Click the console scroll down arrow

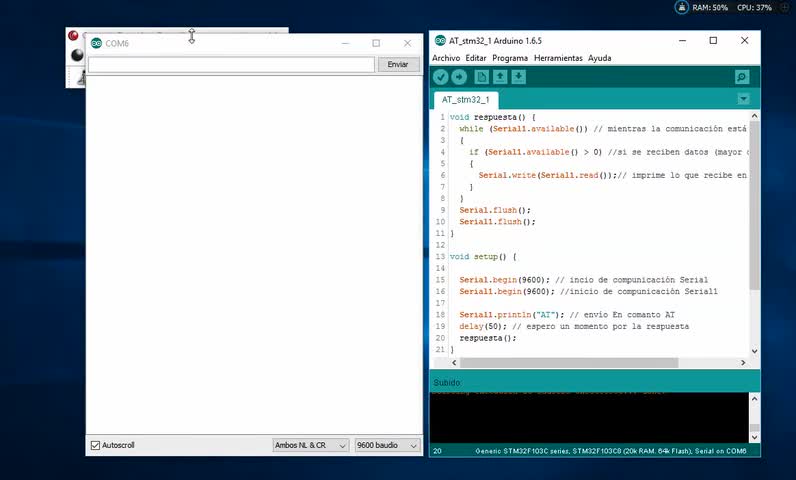pos(754,437)
